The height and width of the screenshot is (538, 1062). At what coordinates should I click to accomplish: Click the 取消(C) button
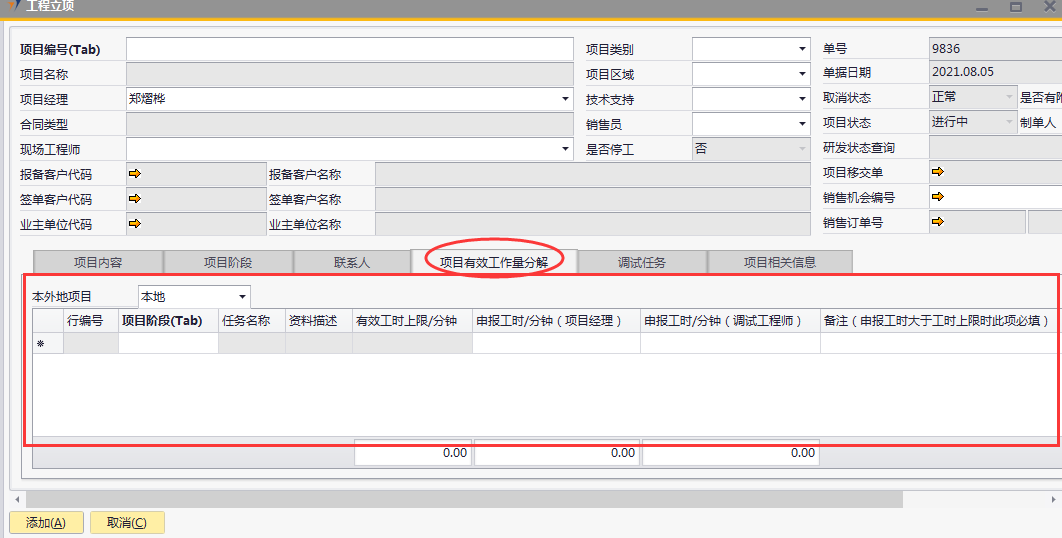[127, 523]
